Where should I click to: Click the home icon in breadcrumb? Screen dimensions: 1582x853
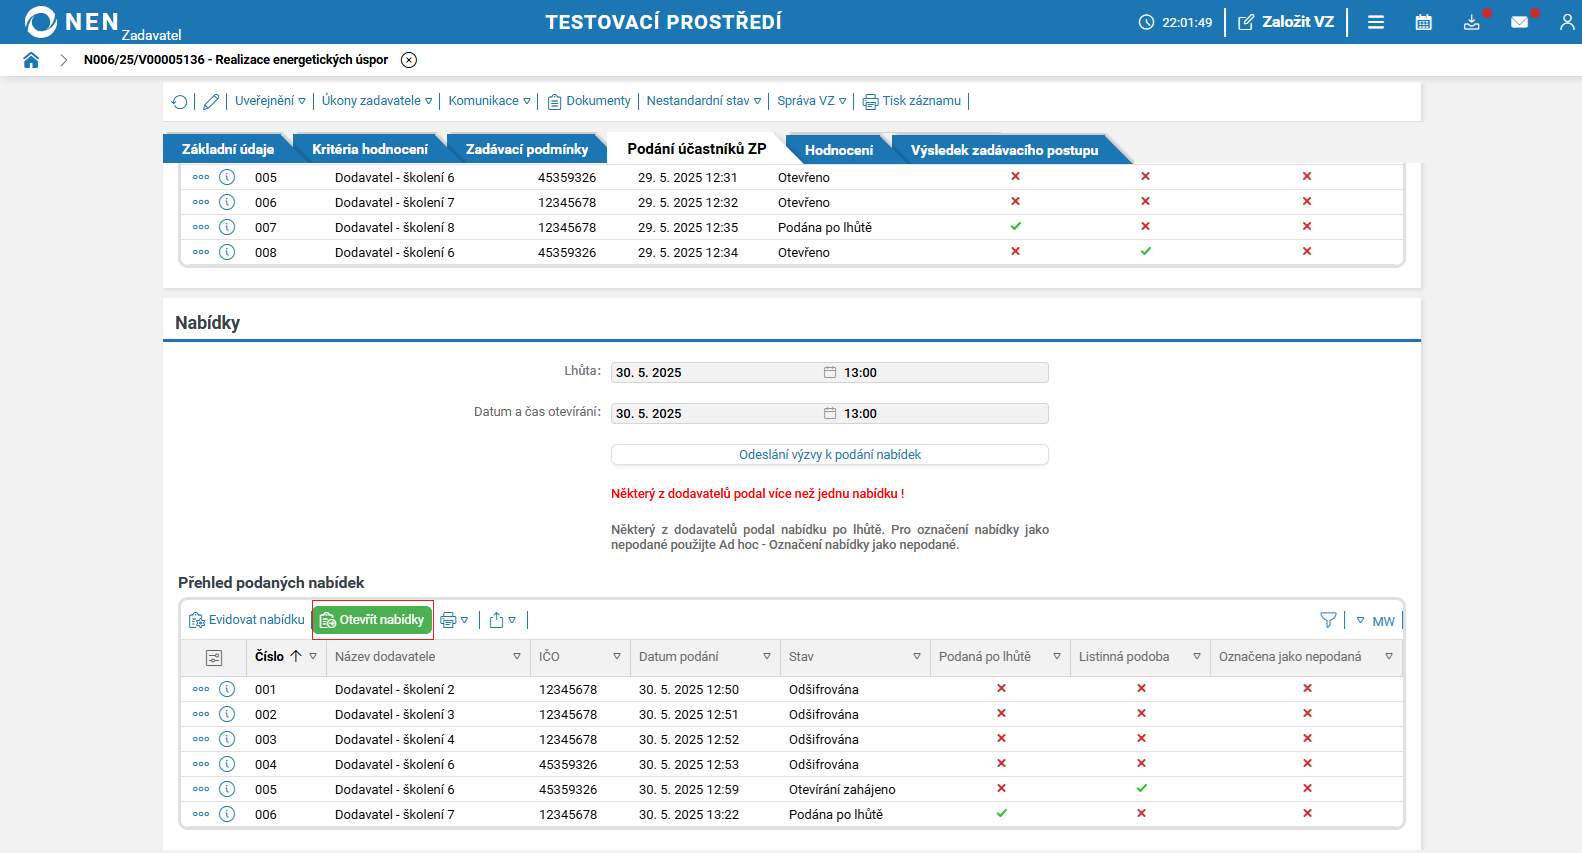pos(31,60)
